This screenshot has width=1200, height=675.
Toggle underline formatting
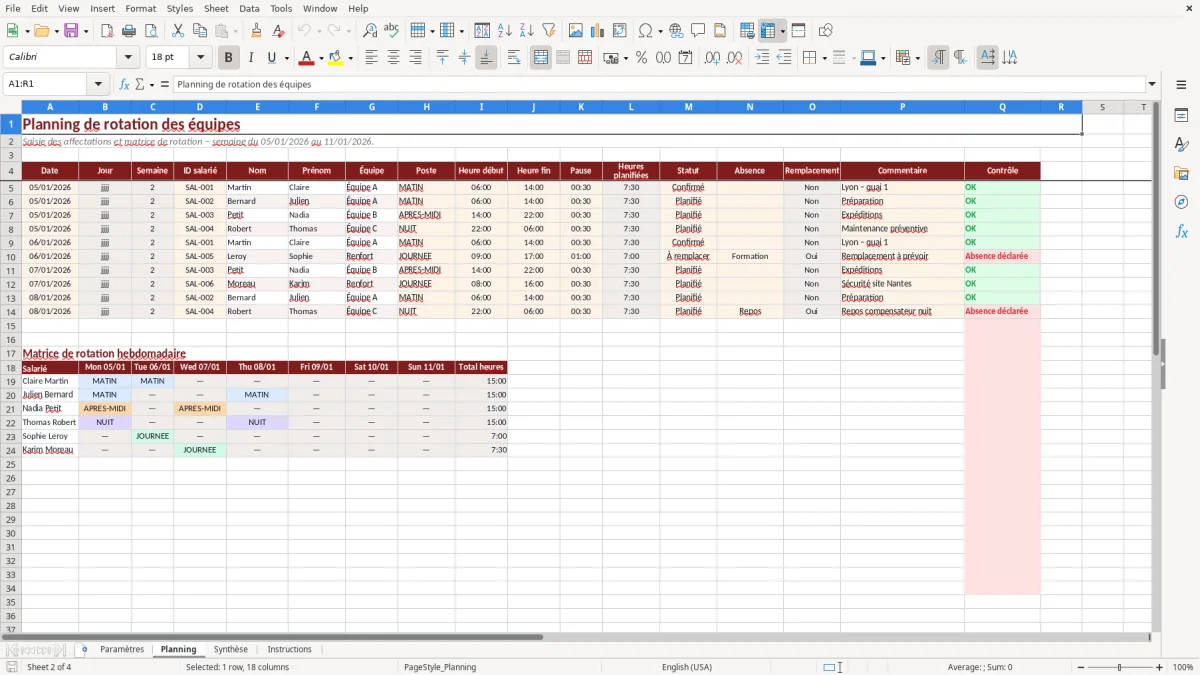click(x=272, y=58)
